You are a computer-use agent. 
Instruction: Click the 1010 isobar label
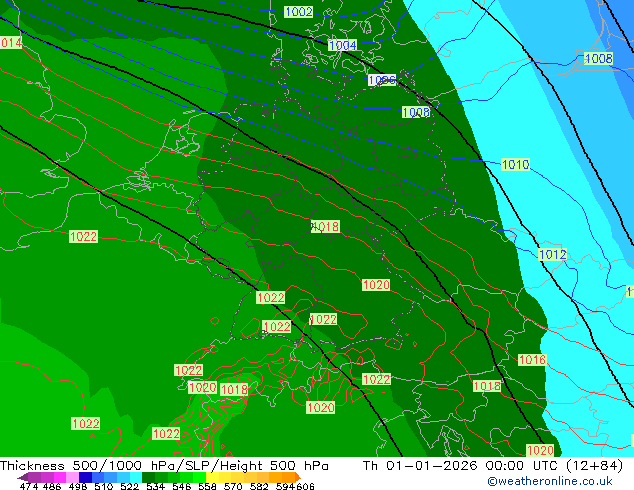click(515, 165)
